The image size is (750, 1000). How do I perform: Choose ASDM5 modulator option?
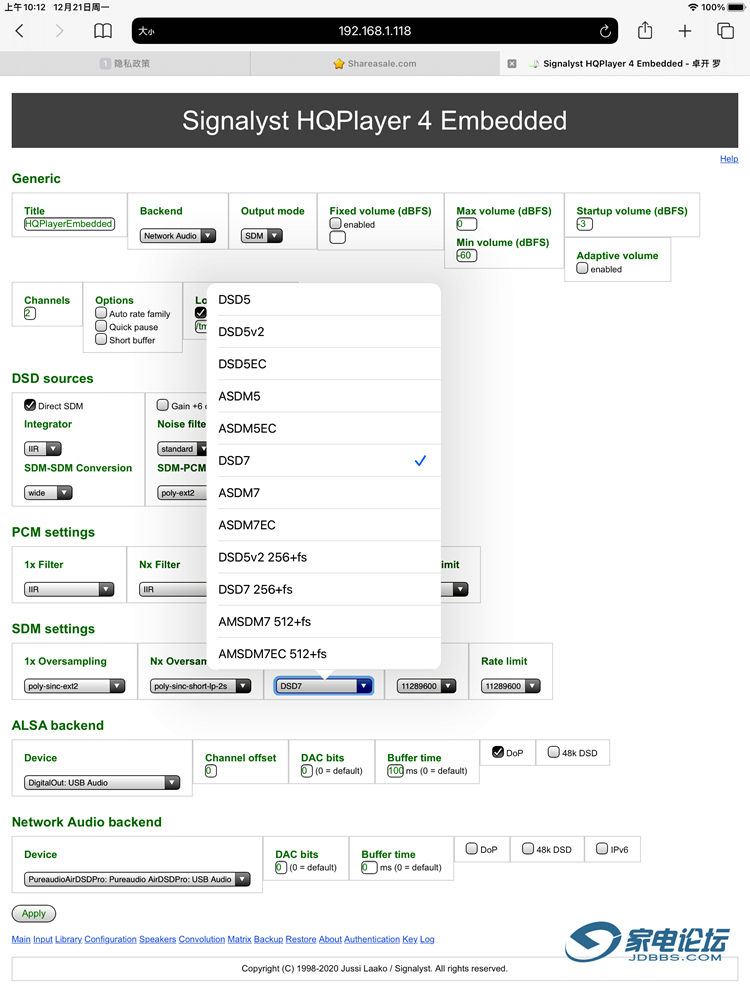(324, 396)
